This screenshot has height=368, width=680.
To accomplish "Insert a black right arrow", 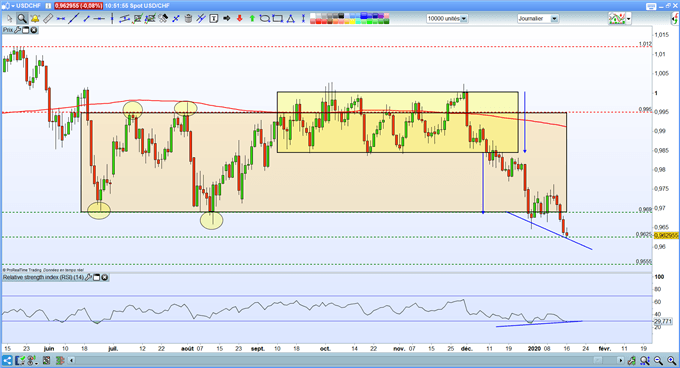I will (226, 19).
